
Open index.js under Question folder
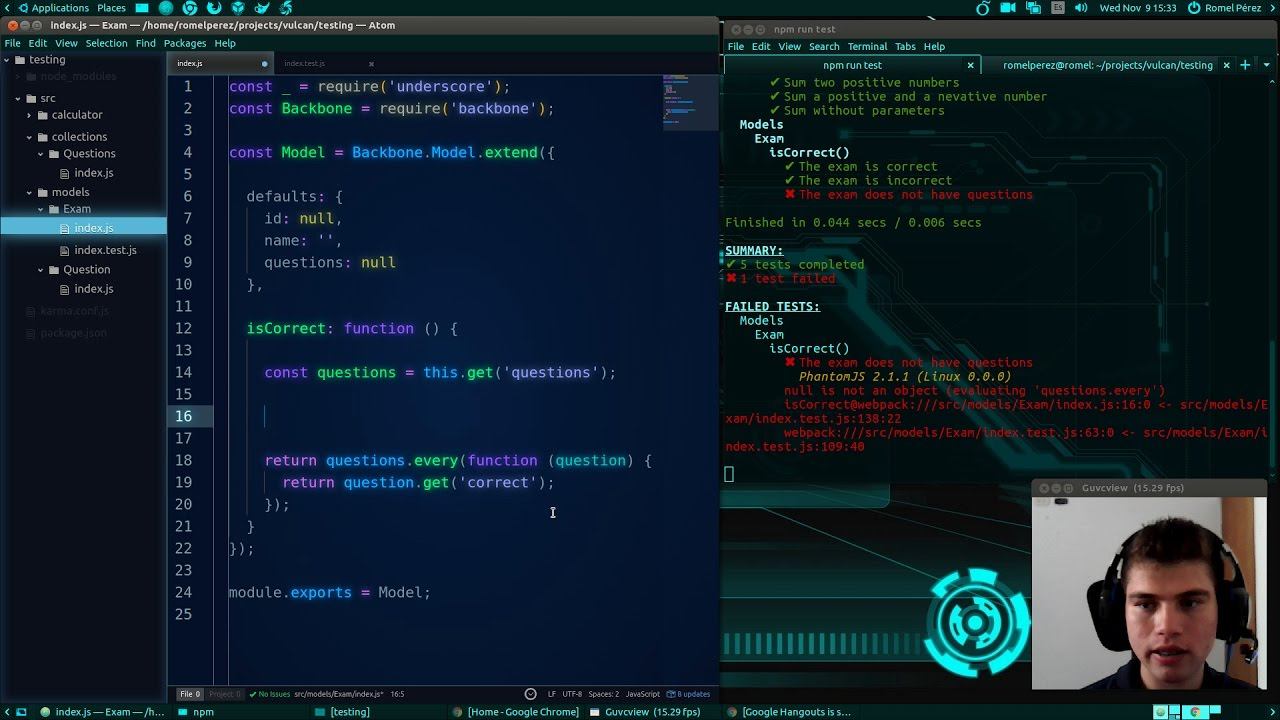[93, 289]
